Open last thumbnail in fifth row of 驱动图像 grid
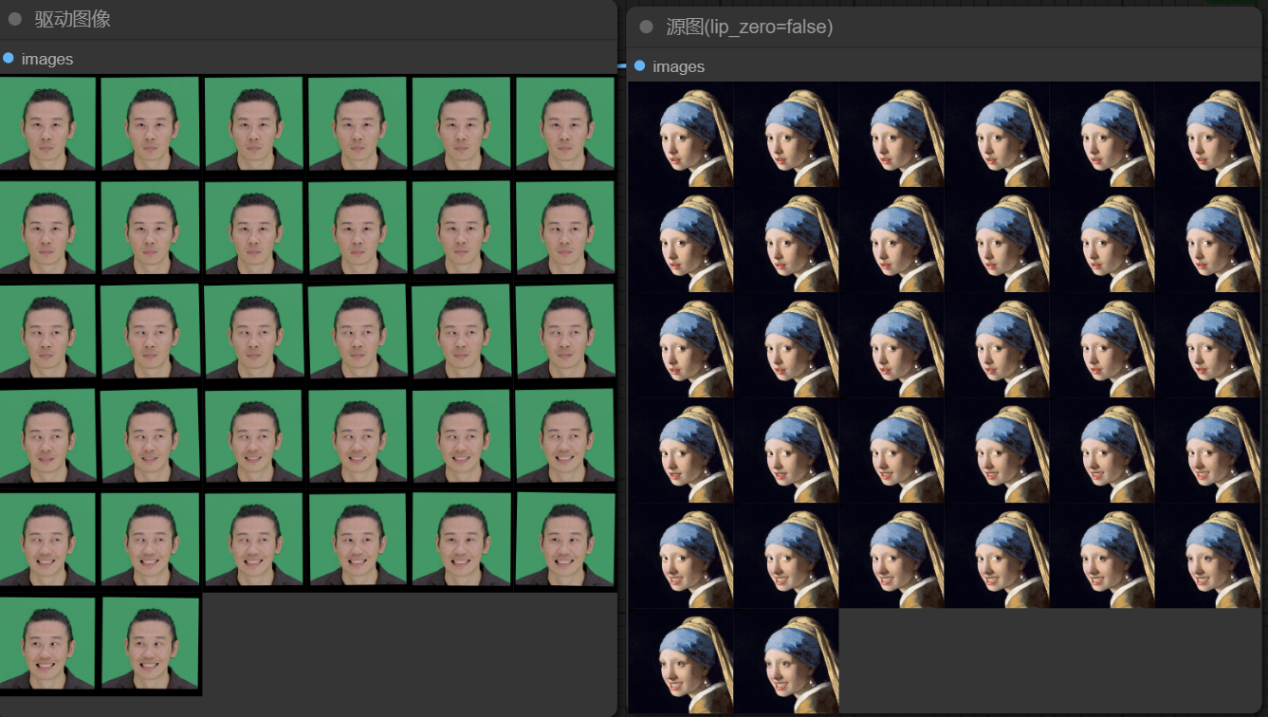Screen dimensions: 1268x717 [x=565, y=539]
